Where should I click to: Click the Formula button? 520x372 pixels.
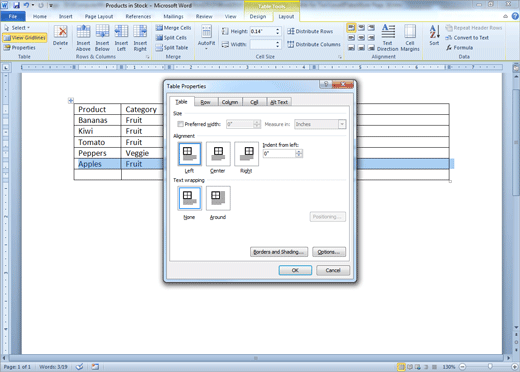pyautogui.click(x=459, y=48)
